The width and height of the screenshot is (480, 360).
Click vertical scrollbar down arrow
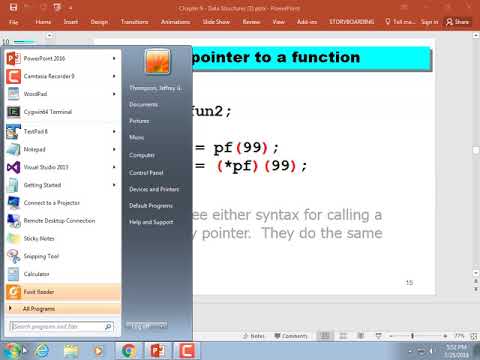pyautogui.click(x=476, y=273)
